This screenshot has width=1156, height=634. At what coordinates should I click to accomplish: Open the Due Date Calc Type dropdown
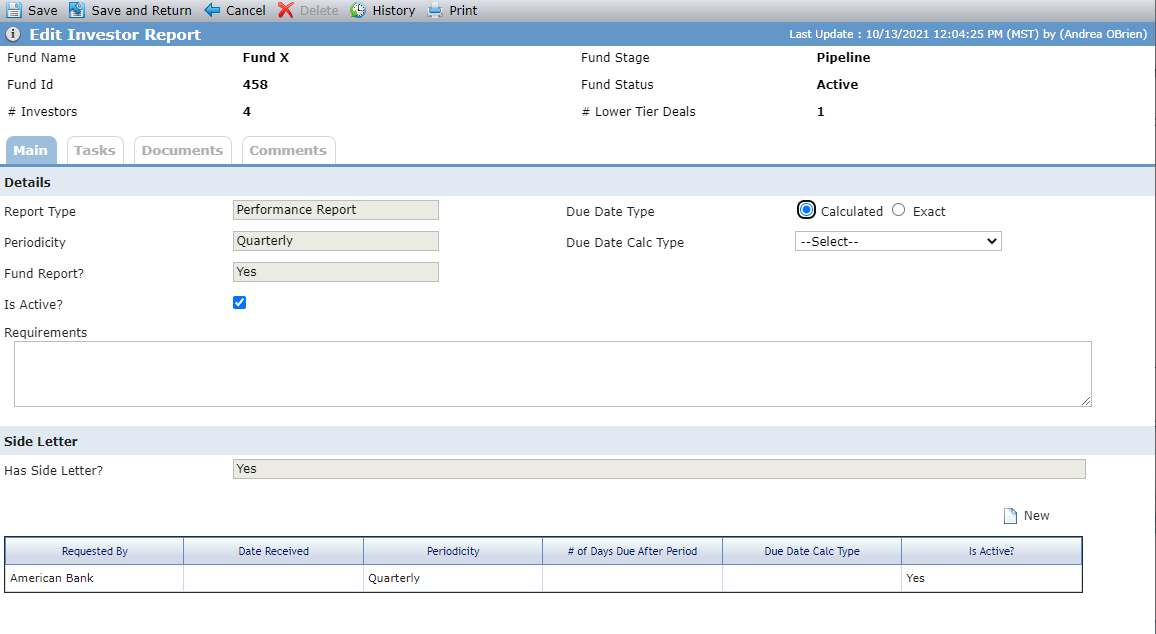click(x=898, y=241)
